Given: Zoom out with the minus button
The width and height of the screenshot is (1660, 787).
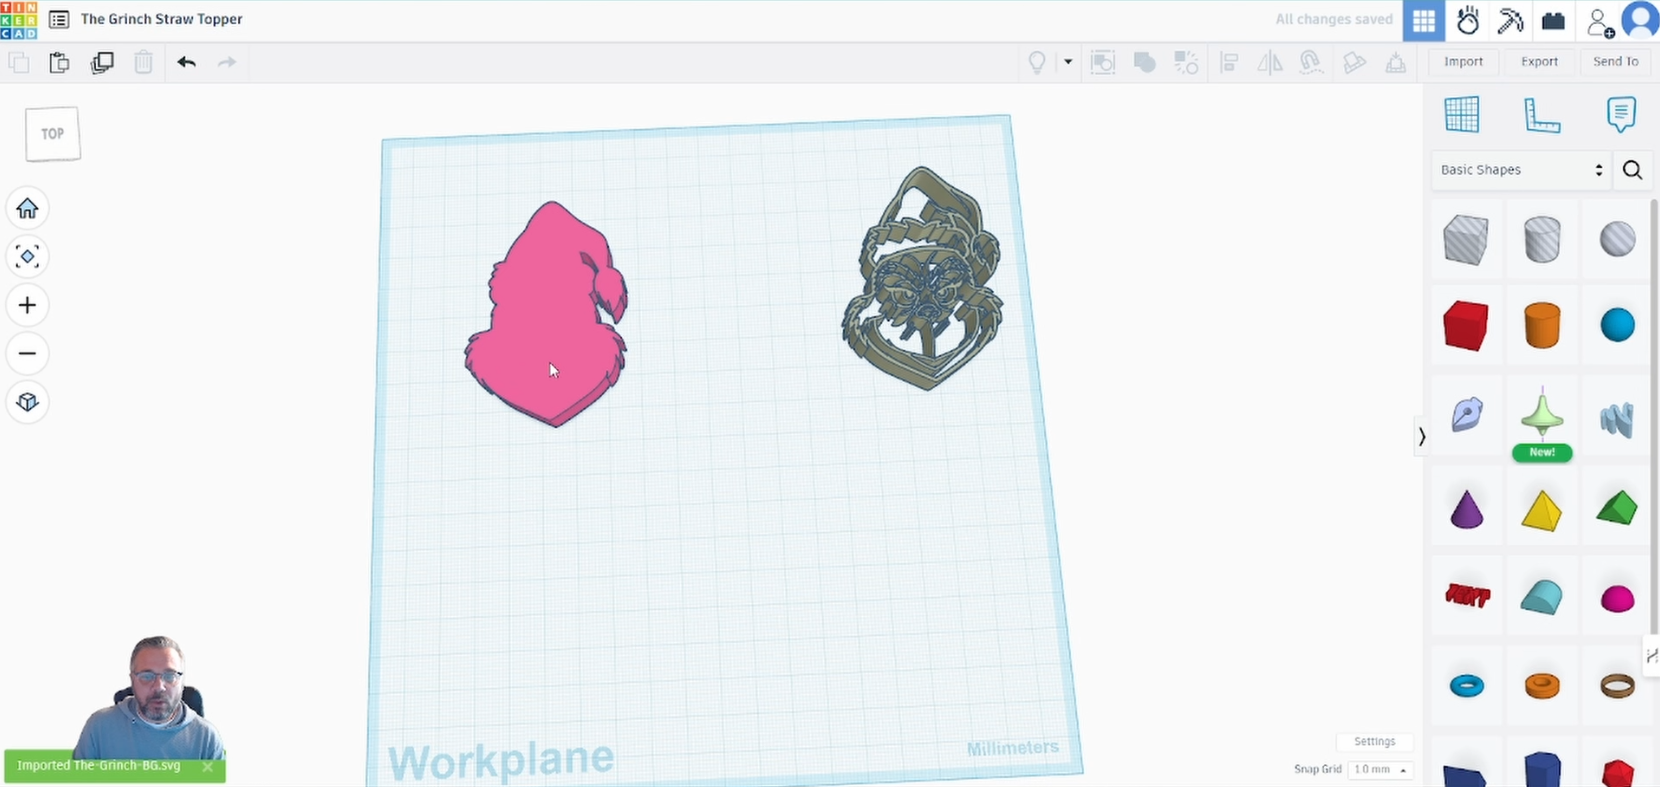Looking at the screenshot, I should click(27, 353).
